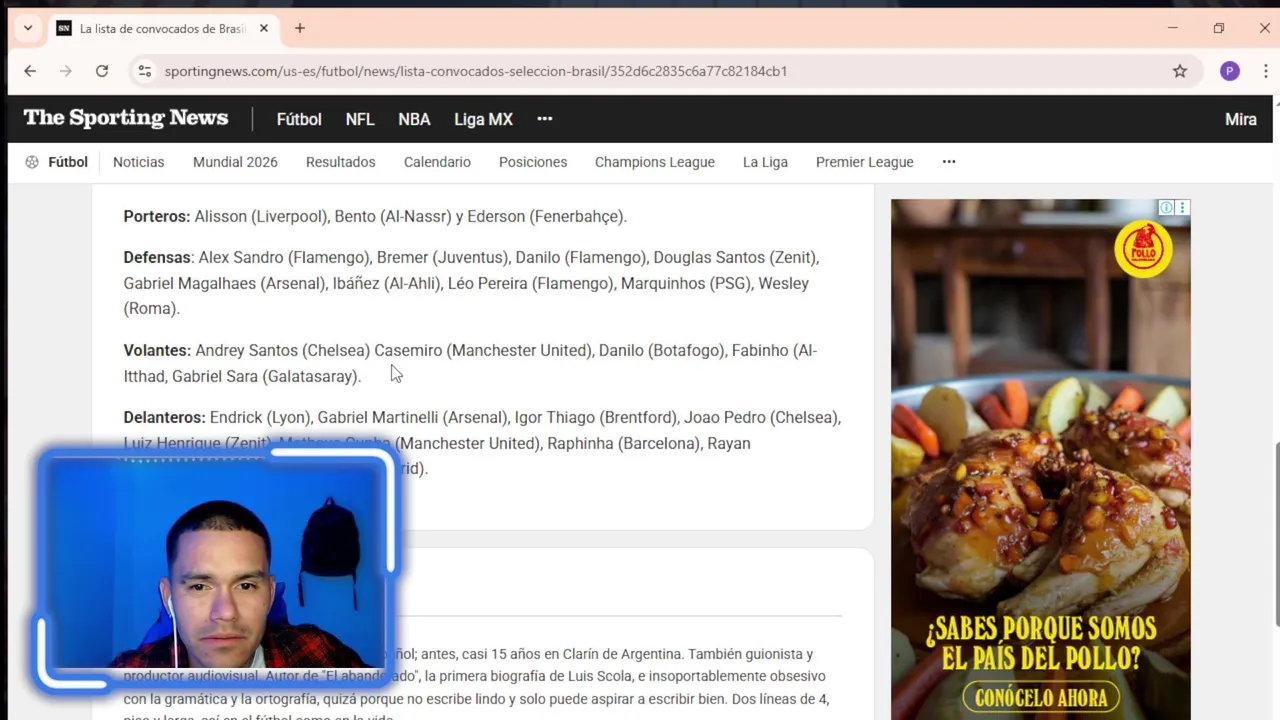Open Chrome three-dot menu
The width and height of the screenshot is (1280, 720).
click(x=1265, y=71)
